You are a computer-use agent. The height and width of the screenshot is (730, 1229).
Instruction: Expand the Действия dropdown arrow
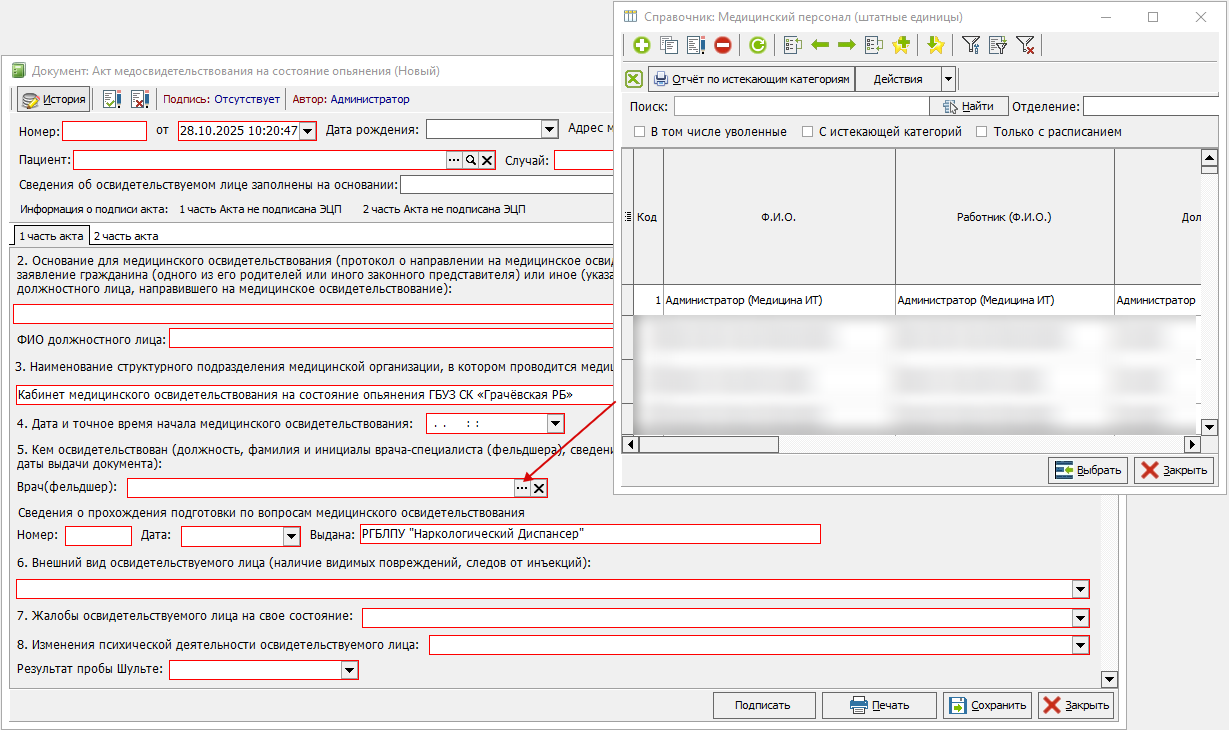coord(948,79)
